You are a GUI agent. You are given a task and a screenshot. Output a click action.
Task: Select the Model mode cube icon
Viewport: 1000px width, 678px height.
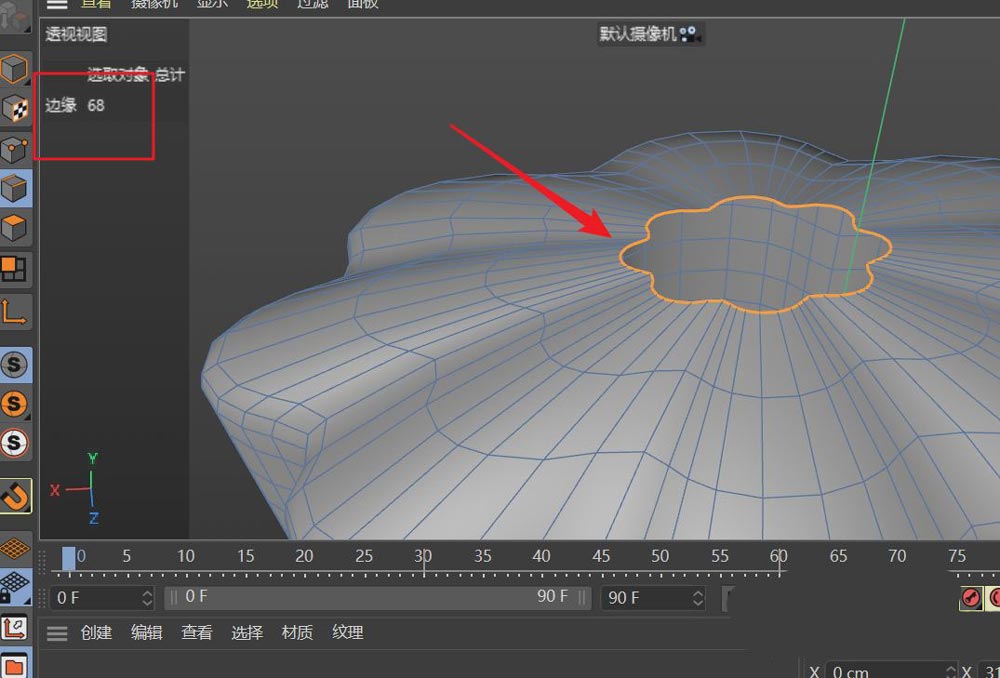click(15, 69)
